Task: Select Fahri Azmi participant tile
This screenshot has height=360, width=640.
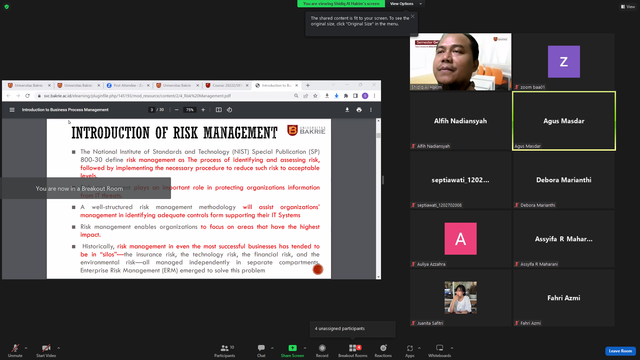Action: pos(564,298)
